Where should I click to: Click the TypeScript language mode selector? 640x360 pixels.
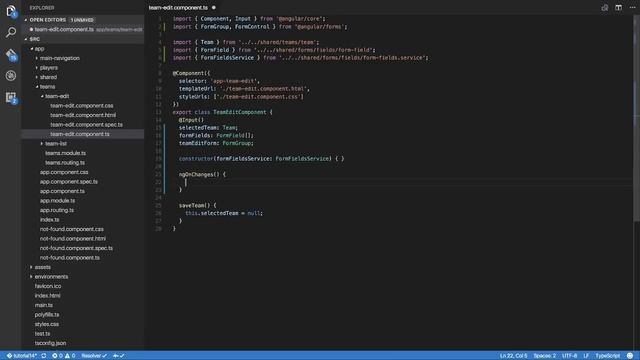(x=607, y=356)
